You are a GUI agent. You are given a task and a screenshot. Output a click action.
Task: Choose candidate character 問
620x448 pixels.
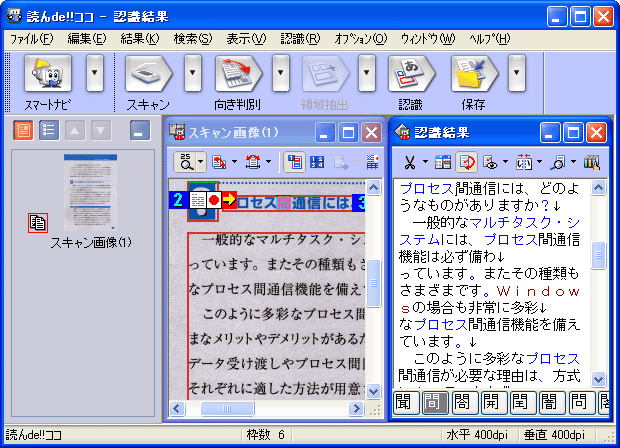click(x=581, y=403)
